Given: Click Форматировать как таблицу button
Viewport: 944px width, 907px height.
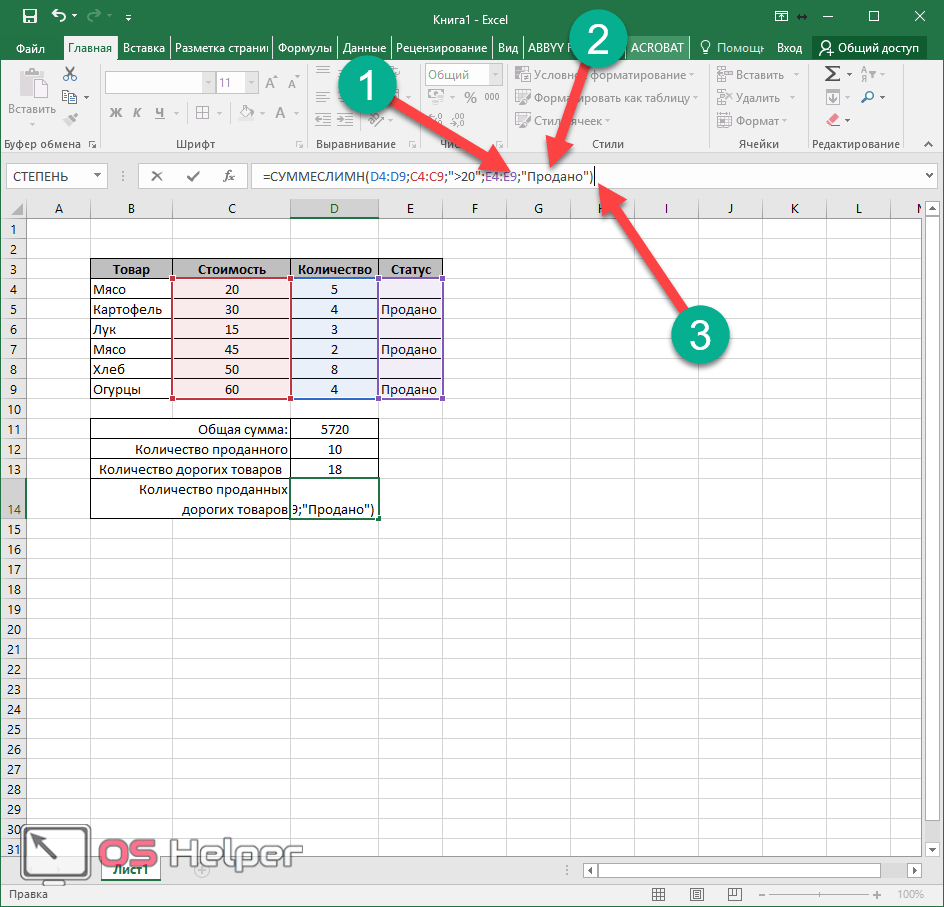Looking at the screenshot, I should click(x=607, y=98).
